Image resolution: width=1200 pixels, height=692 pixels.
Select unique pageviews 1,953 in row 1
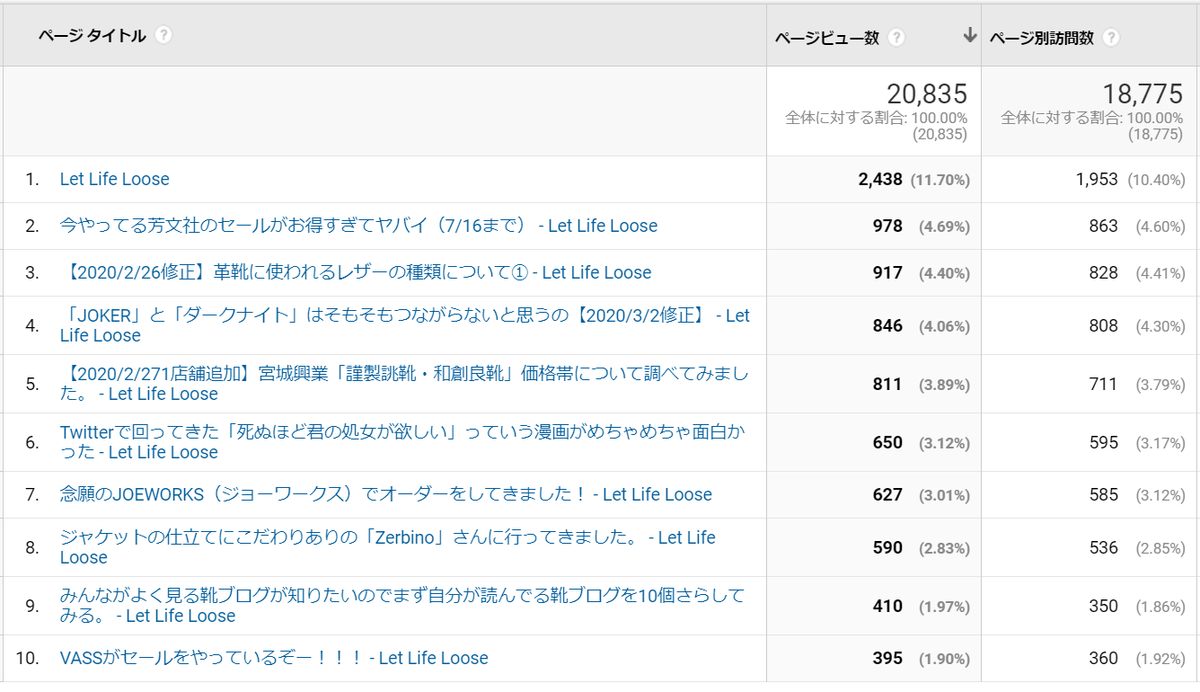[1096, 180]
